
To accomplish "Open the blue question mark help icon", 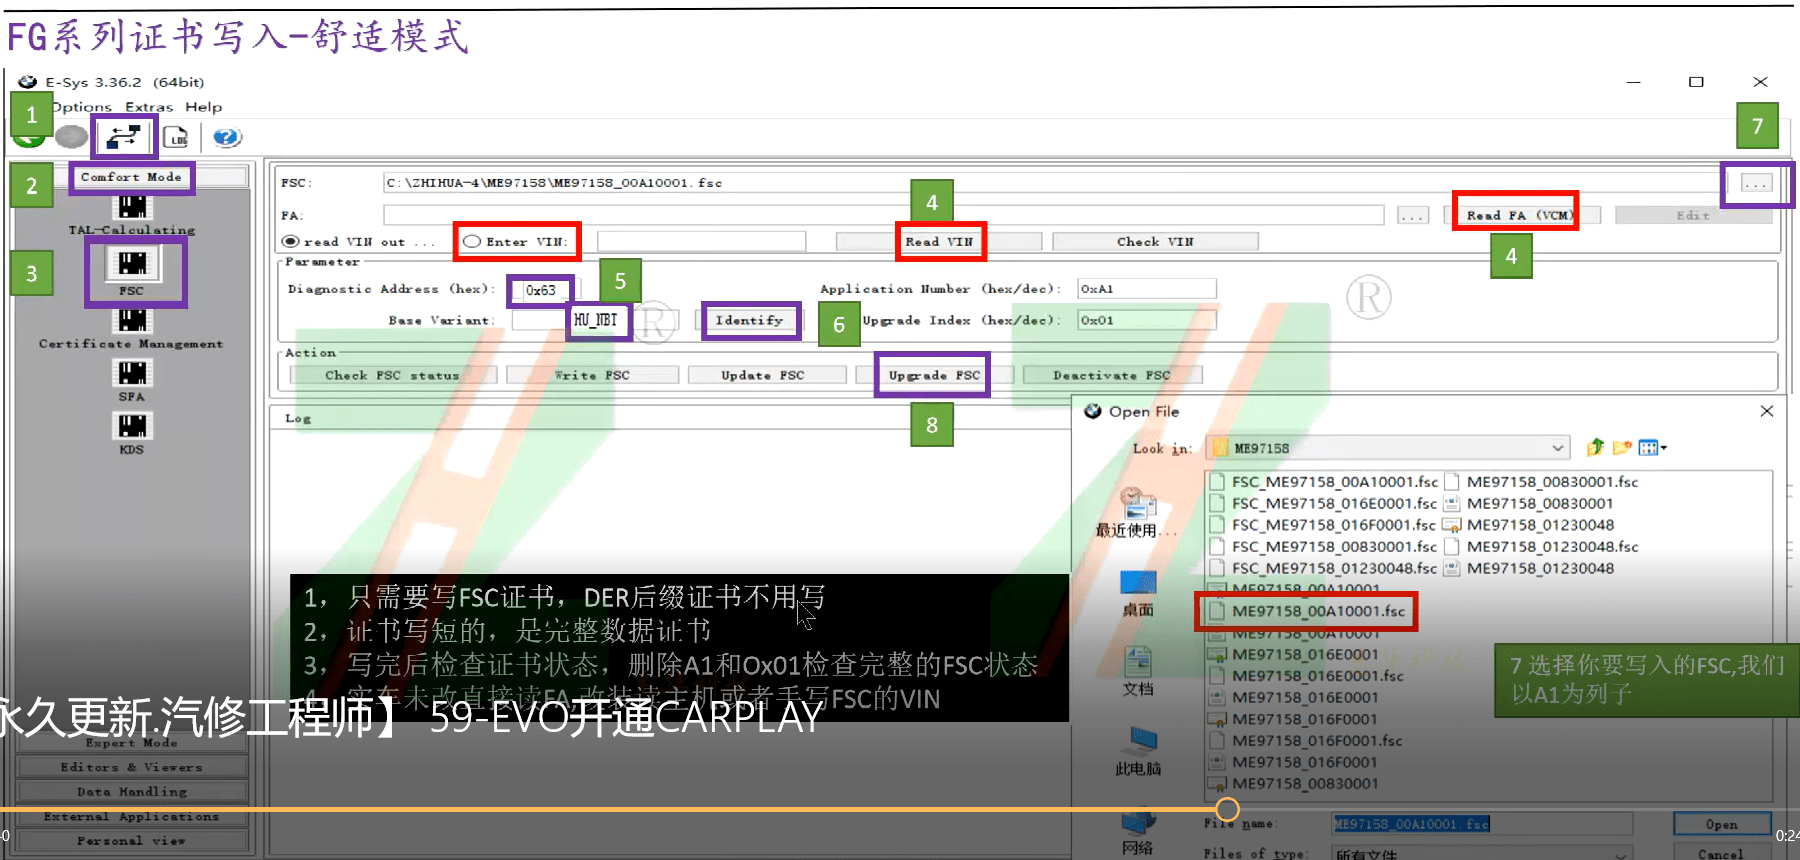I will pos(227,137).
